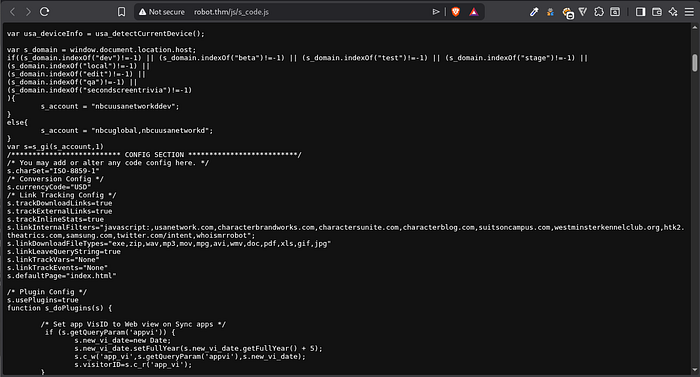700x377 pixels.
Task: Open the hamburger main menu
Action: (689, 12)
